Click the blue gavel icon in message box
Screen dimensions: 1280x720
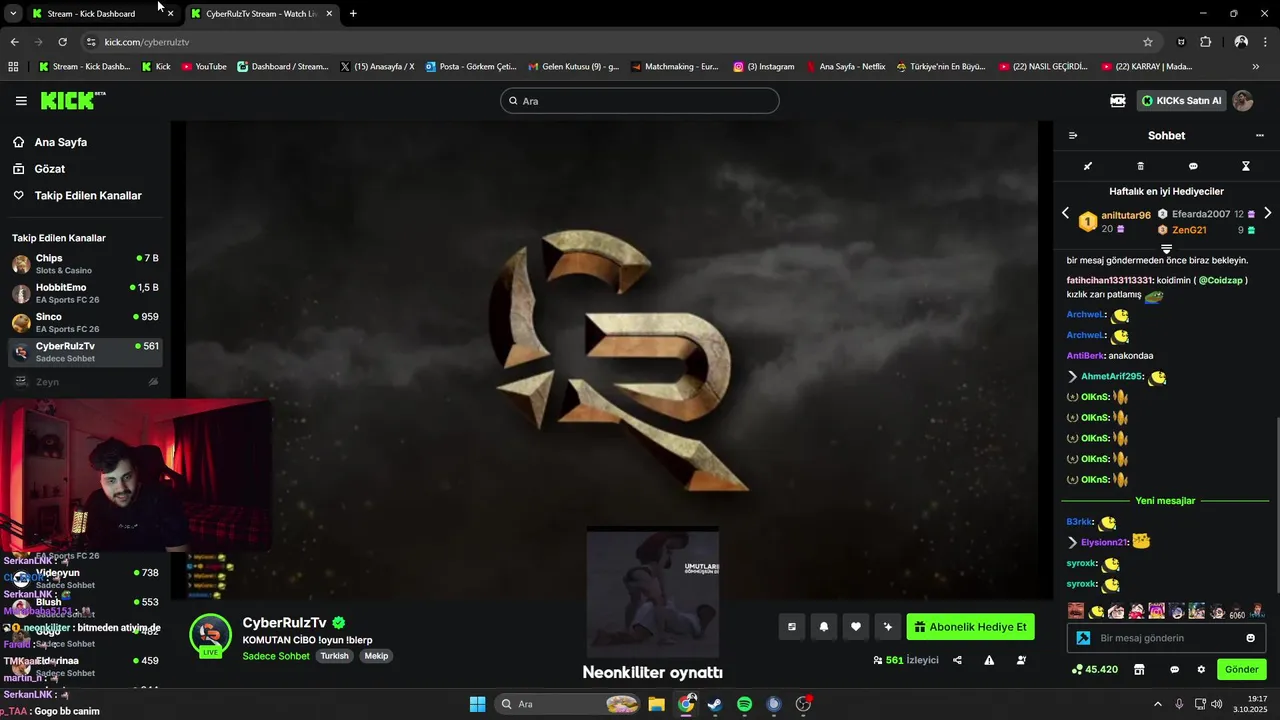1082,638
